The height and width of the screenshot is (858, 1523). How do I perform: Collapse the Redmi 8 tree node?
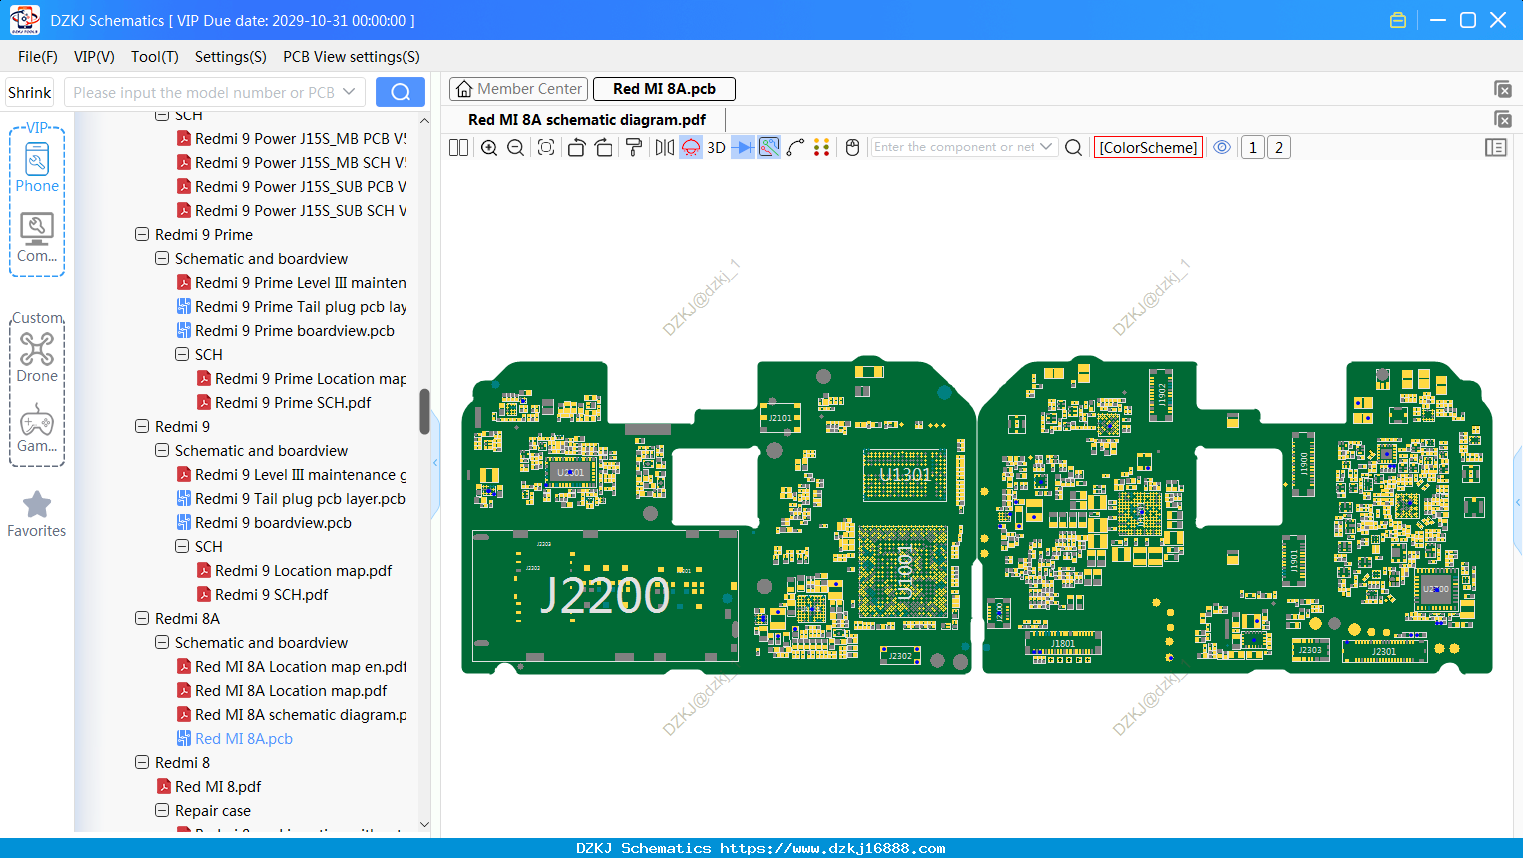[x=142, y=762]
